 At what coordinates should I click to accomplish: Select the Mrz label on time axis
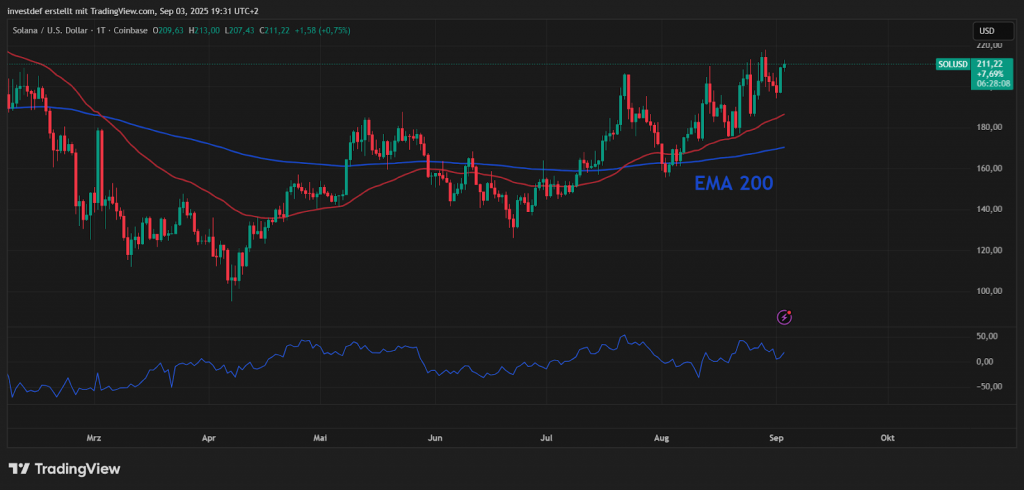[94, 438]
